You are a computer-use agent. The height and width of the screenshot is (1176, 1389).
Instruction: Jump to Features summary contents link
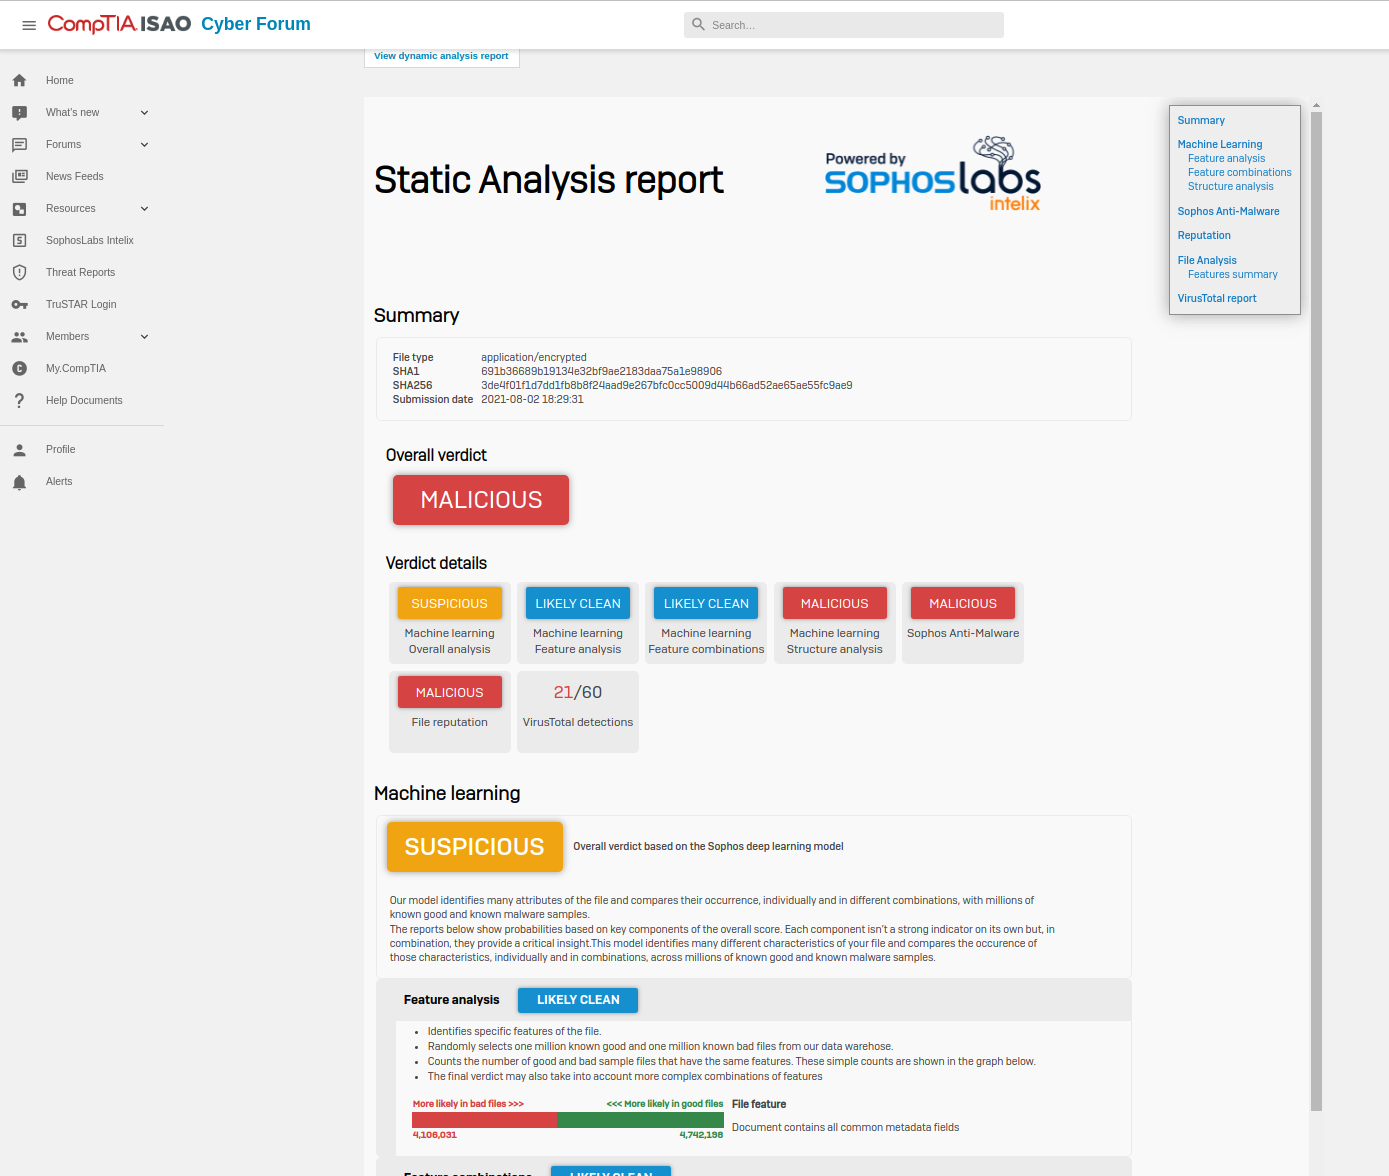[1233, 274]
